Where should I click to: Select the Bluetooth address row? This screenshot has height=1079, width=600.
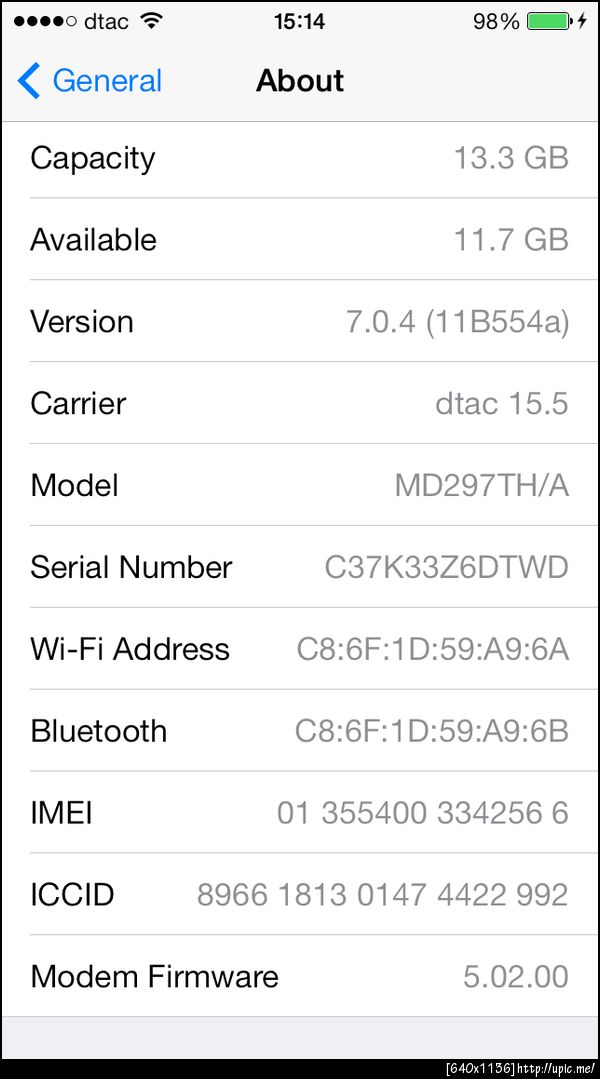tap(300, 731)
